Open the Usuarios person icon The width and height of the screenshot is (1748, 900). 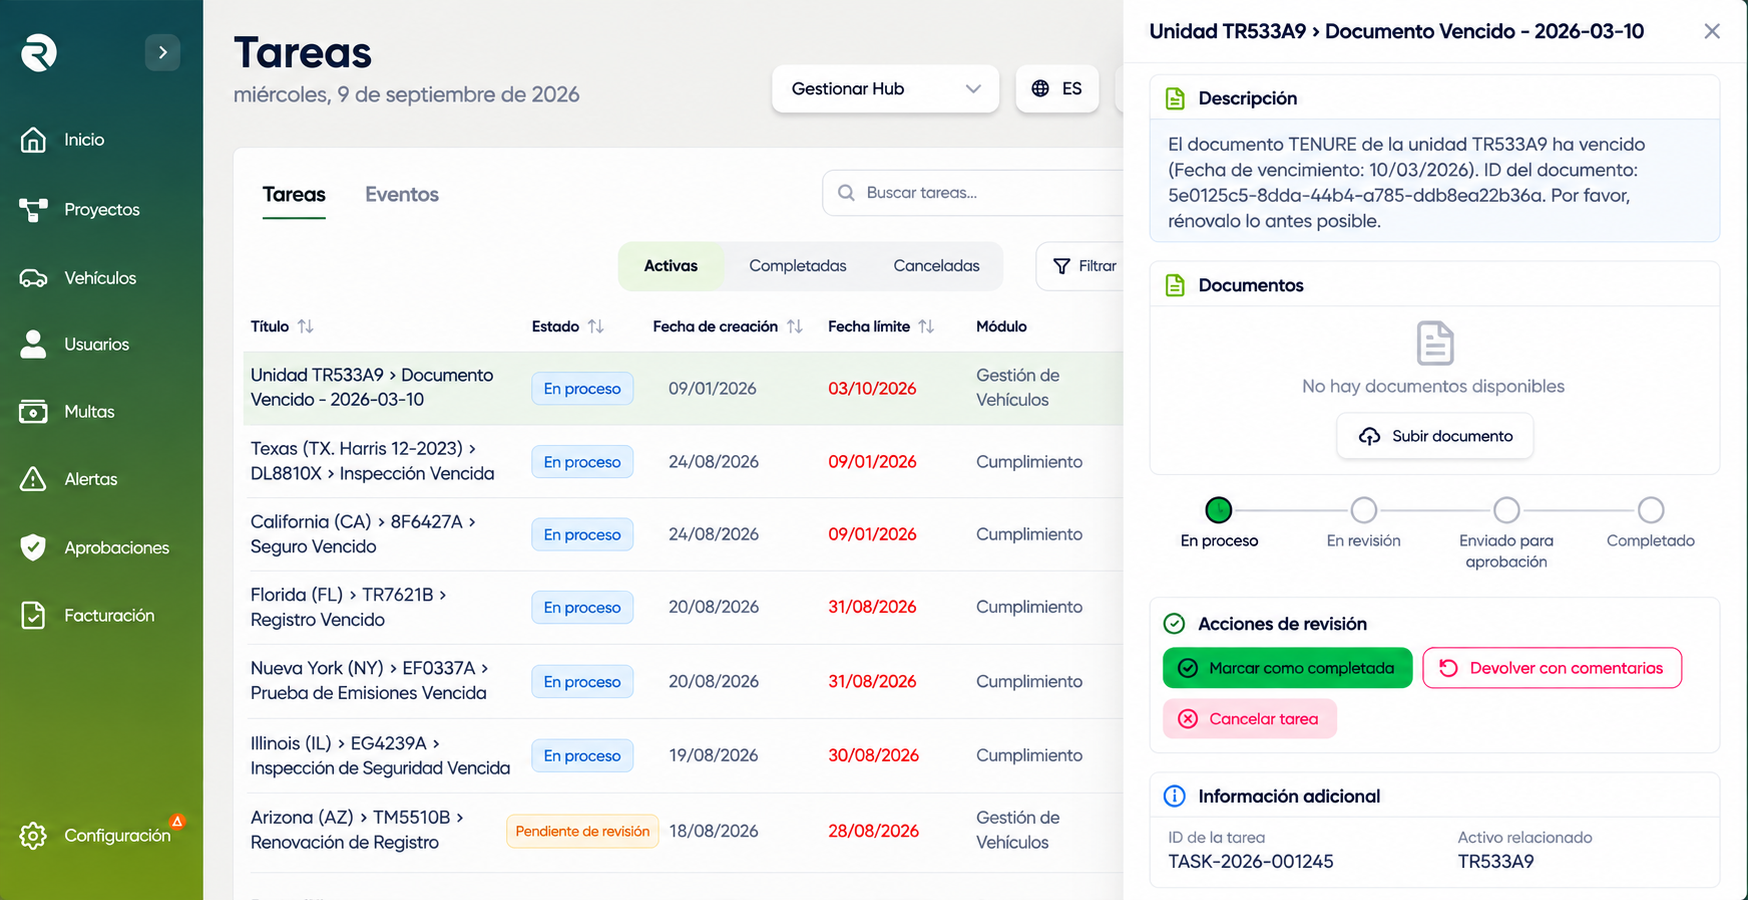coord(33,344)
